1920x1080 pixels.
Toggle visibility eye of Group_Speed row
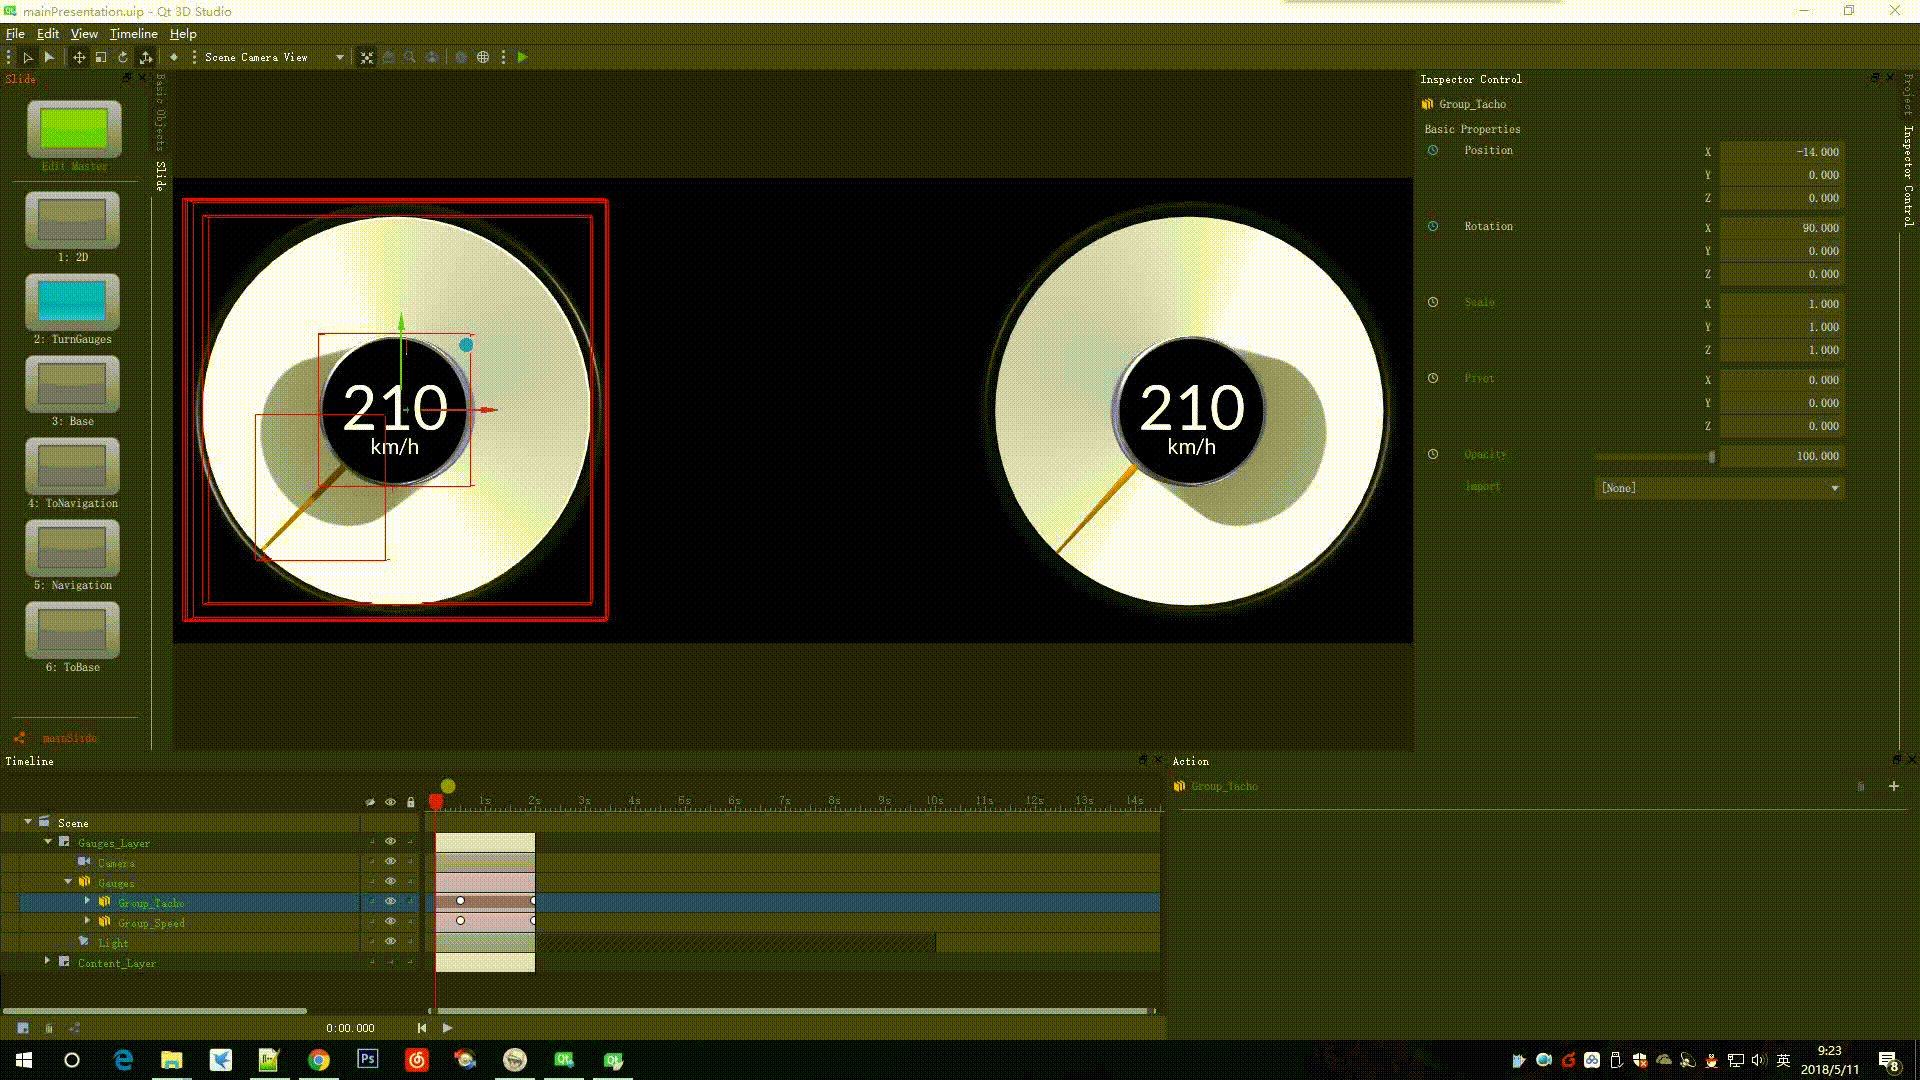(390, 922)
